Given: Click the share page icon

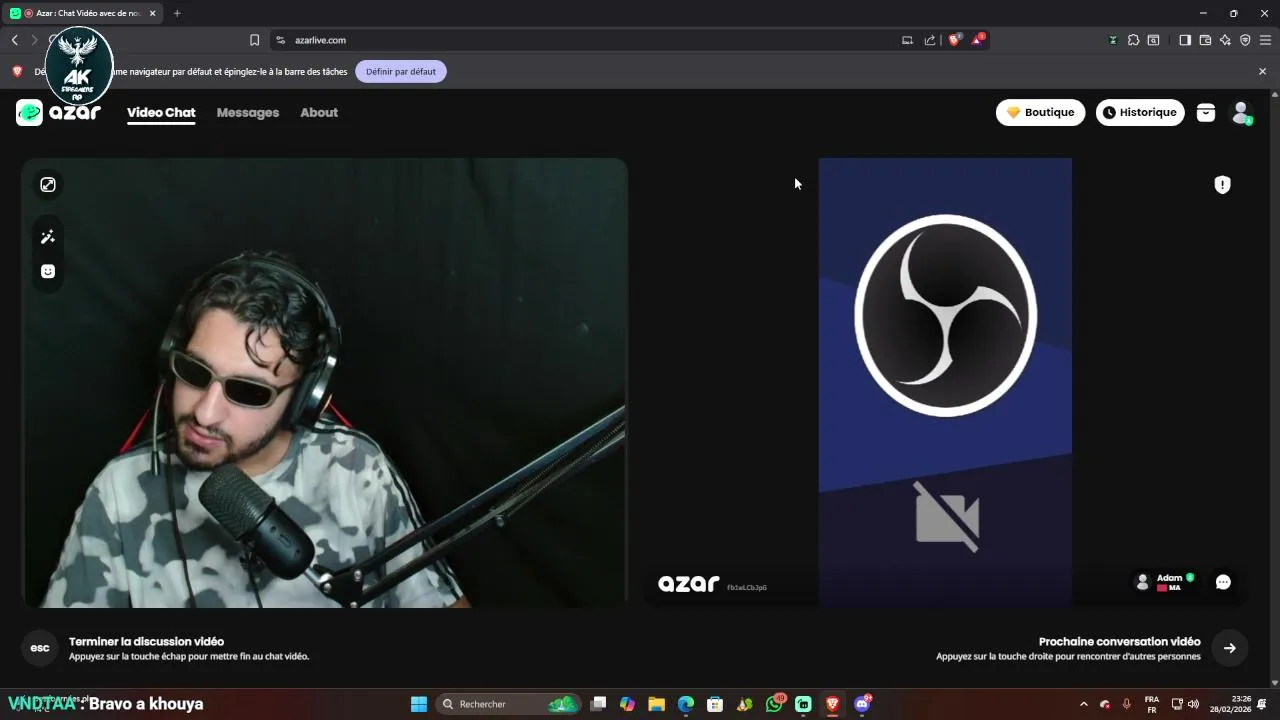Looking at the screenshot, I should click(930, 40).
